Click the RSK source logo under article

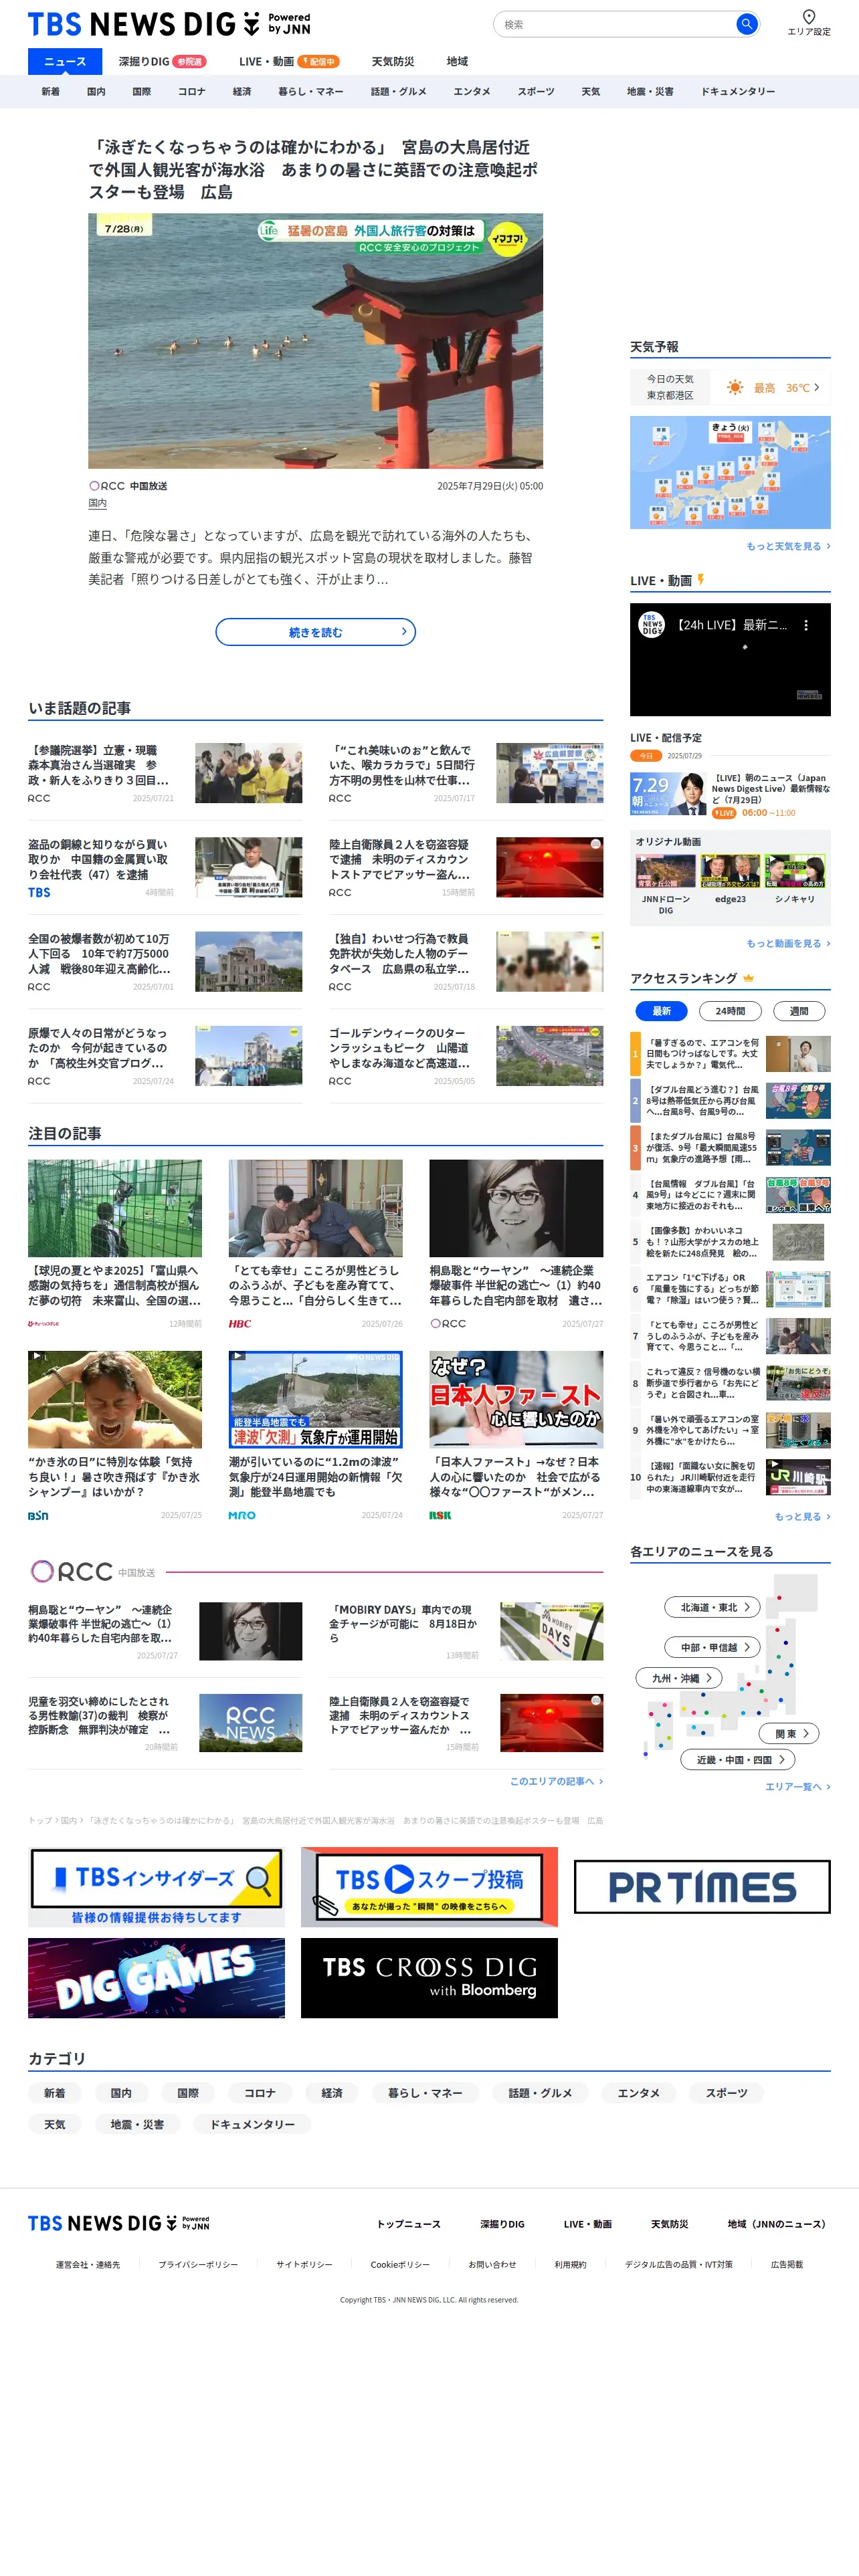[x=440, y=1515]
